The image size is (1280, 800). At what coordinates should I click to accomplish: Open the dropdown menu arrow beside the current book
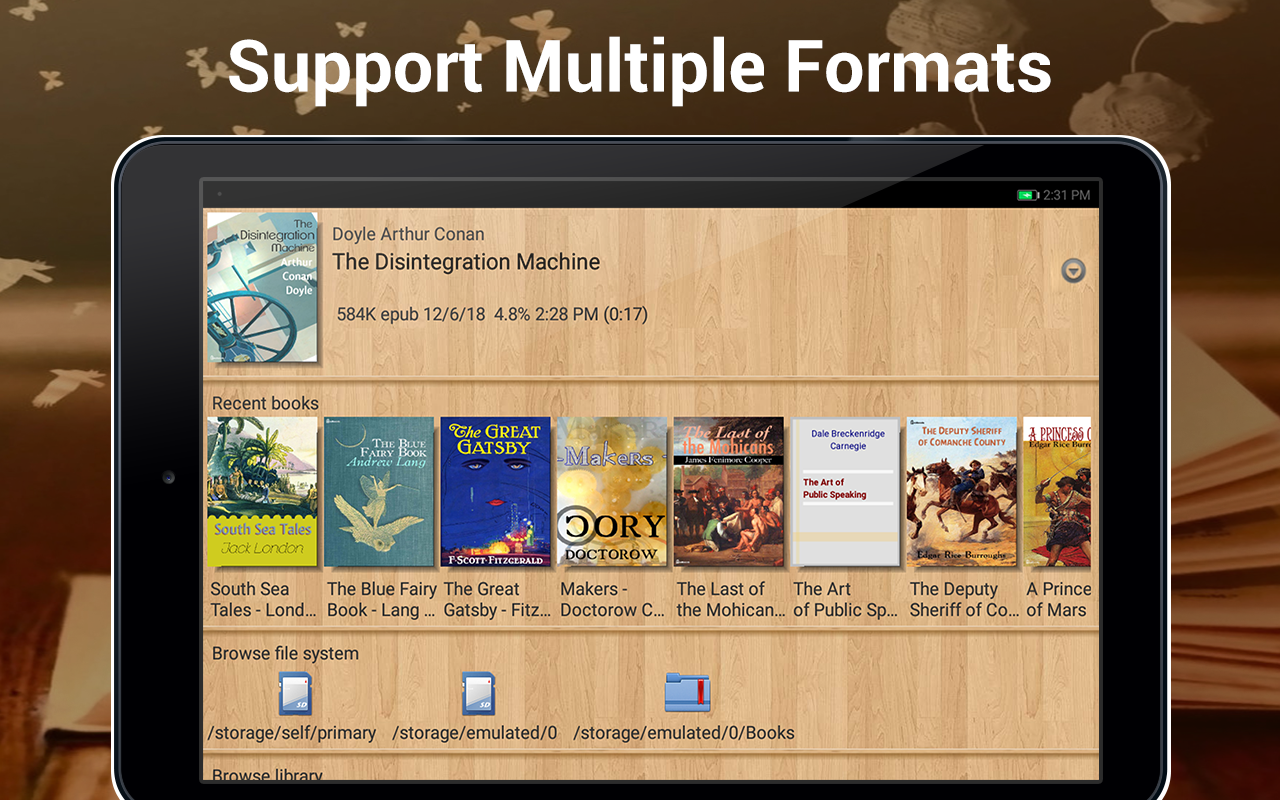tap(1073, 270)
